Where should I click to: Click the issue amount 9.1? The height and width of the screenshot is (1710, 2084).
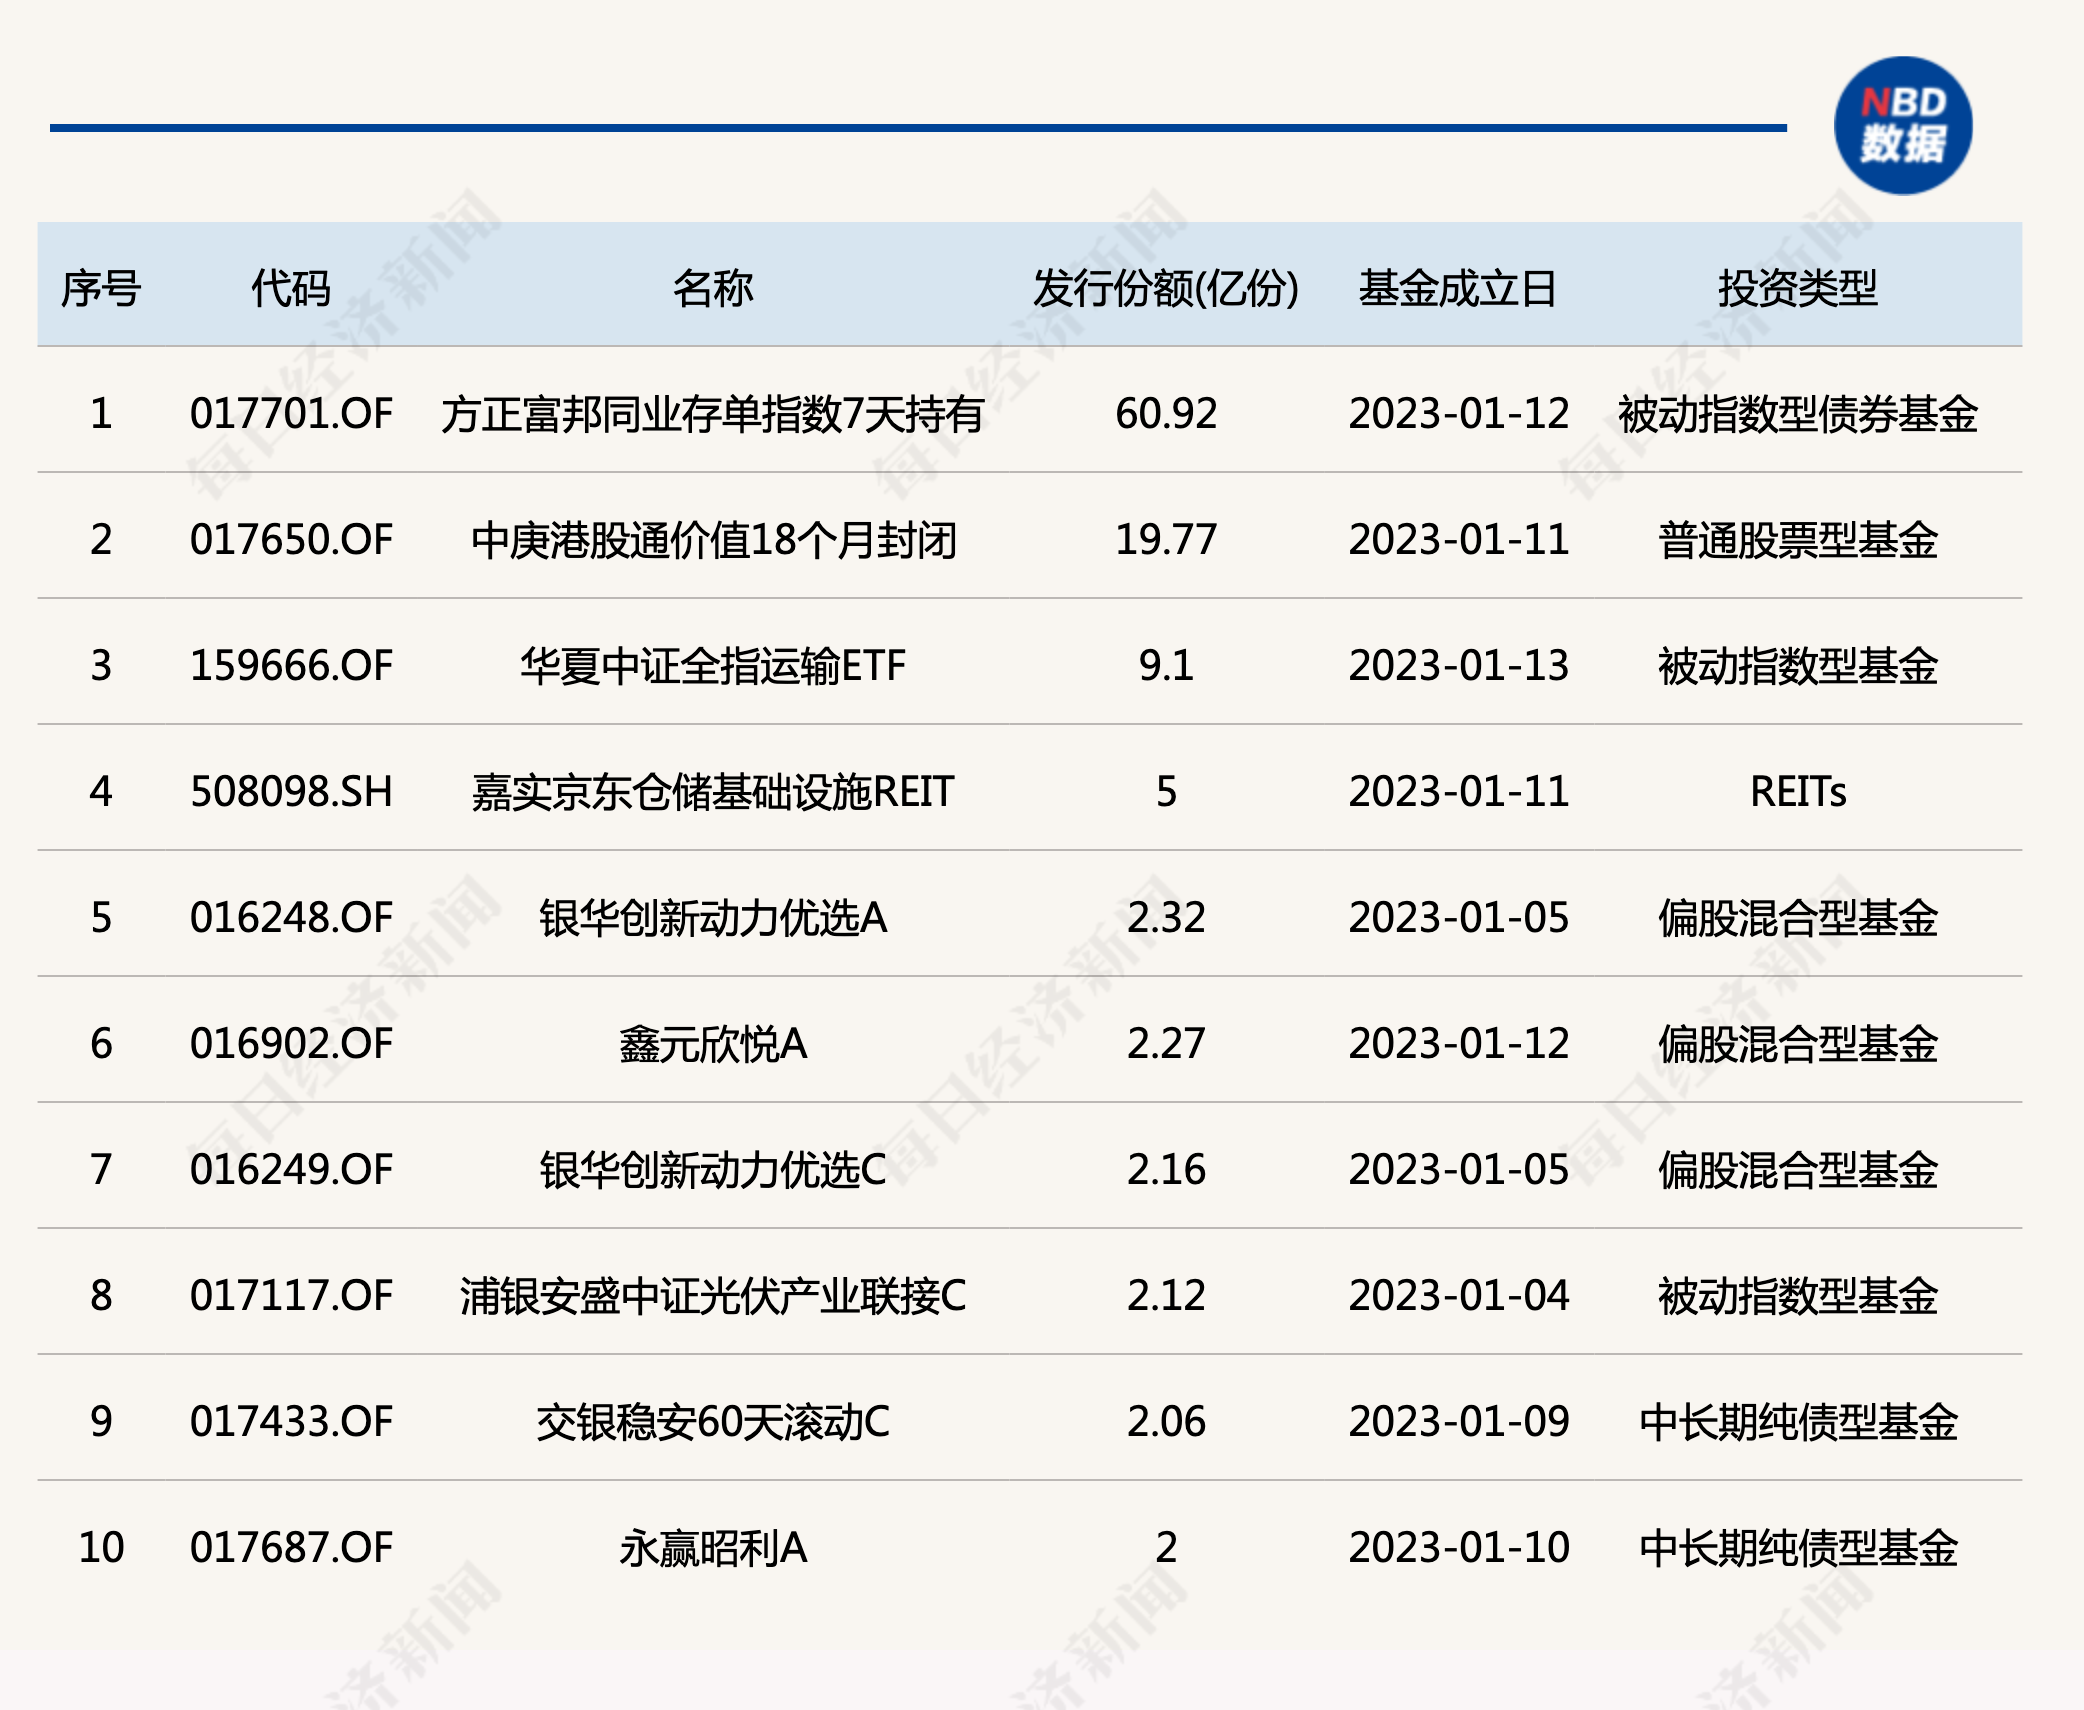1166,666
